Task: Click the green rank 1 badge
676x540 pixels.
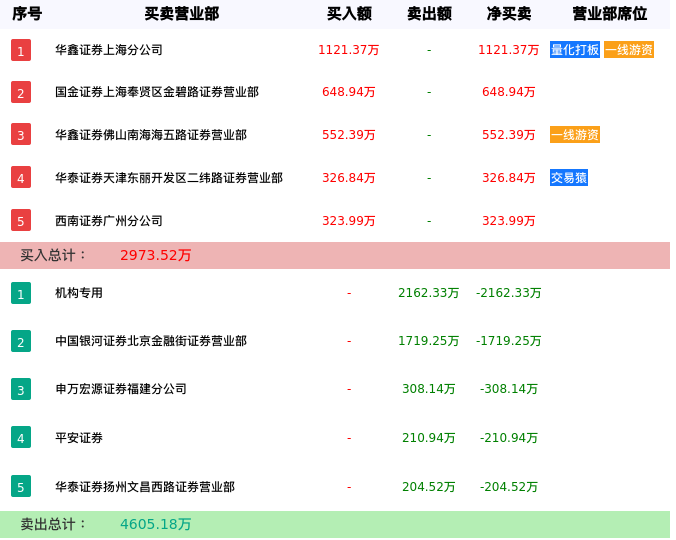Action: [21, 293]
